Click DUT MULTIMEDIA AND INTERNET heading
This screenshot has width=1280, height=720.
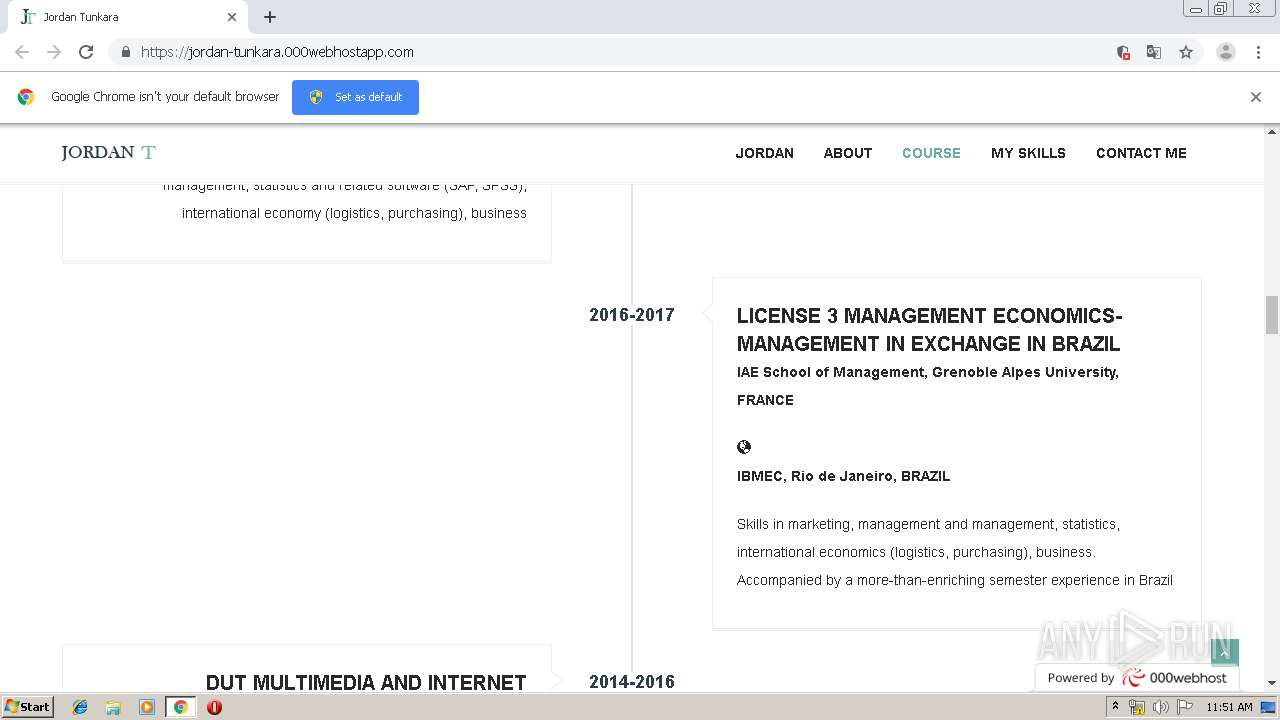[366, 682]
